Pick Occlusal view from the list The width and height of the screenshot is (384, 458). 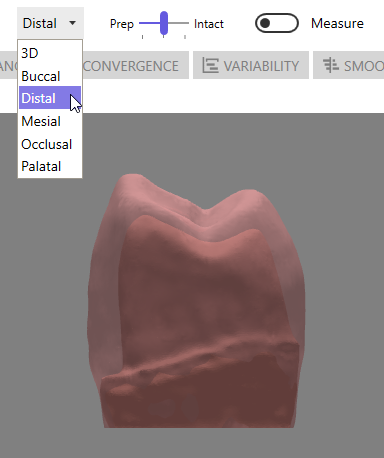(x=50, y=144)
